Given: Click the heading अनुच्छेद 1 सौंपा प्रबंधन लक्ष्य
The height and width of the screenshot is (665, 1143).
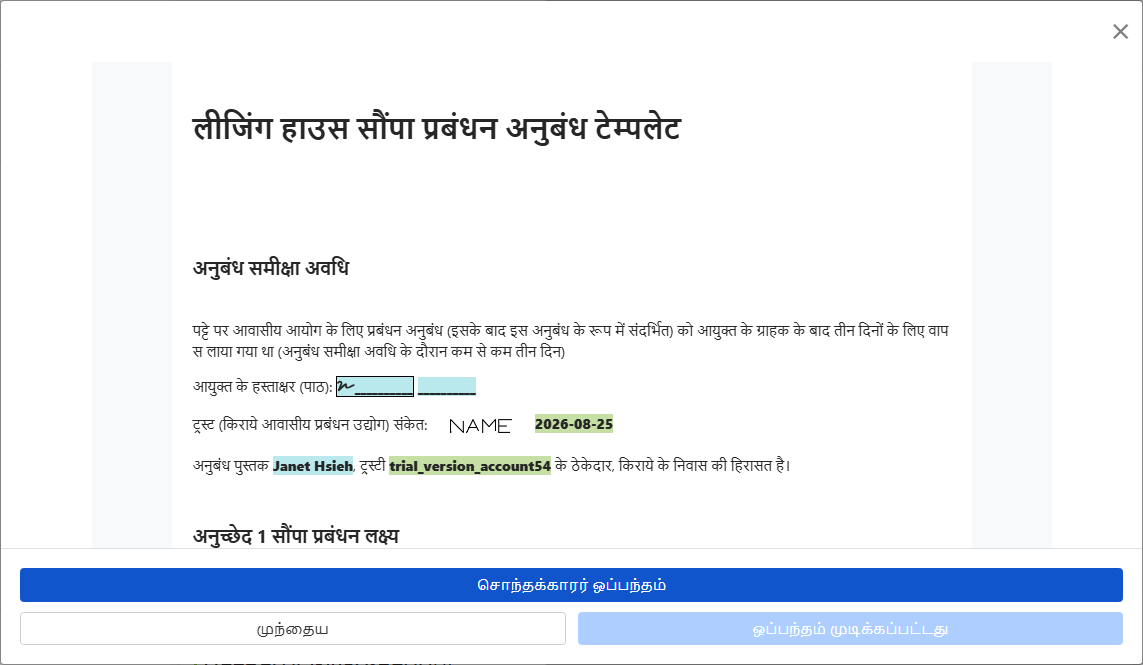Looking at the screenshot, I should click(x=295, y=536).
